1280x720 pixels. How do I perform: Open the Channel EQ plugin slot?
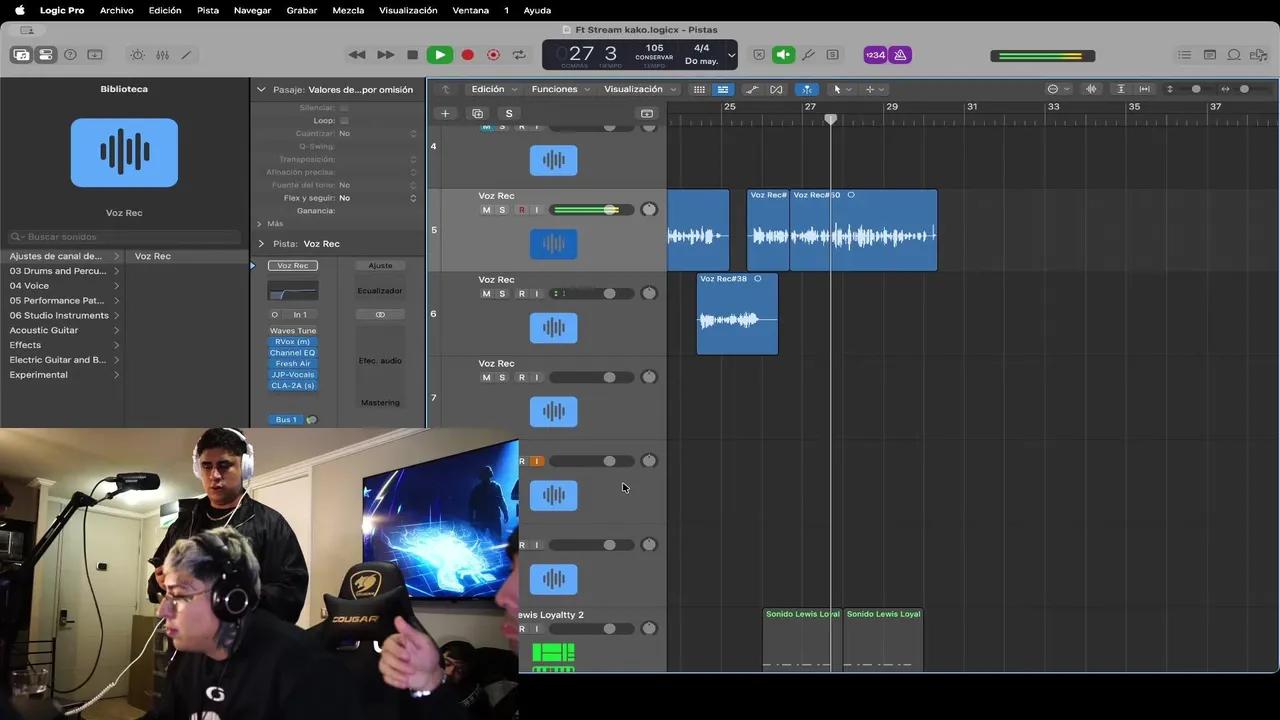coord(292,353)
